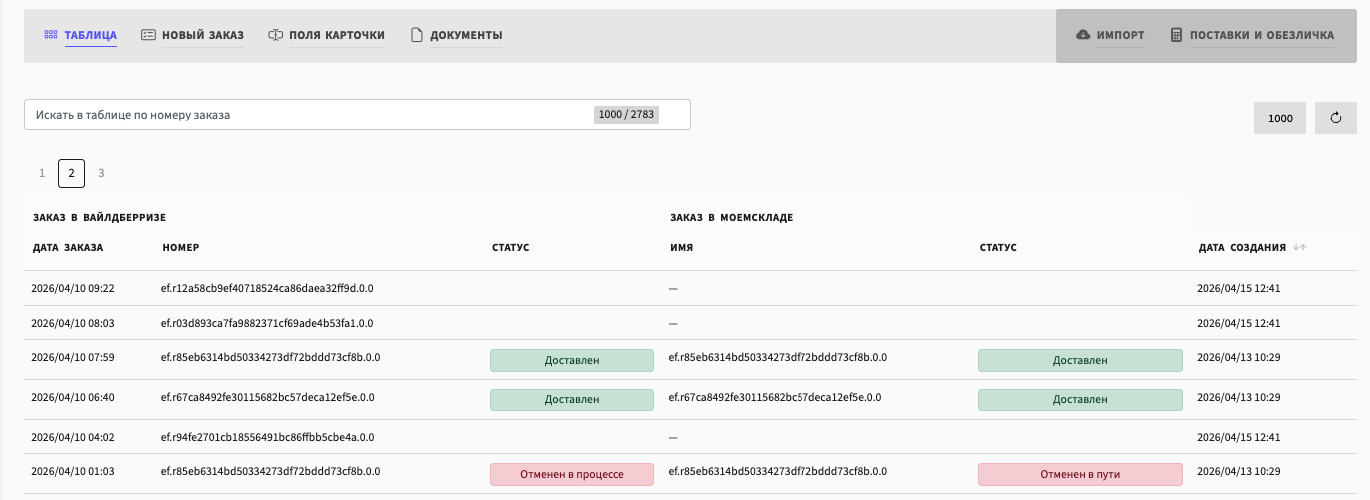Click Wildberries number in 07:59 row
Image resolution: width=1370 pixels, height=500 pixels.
(x=270, y=357)
